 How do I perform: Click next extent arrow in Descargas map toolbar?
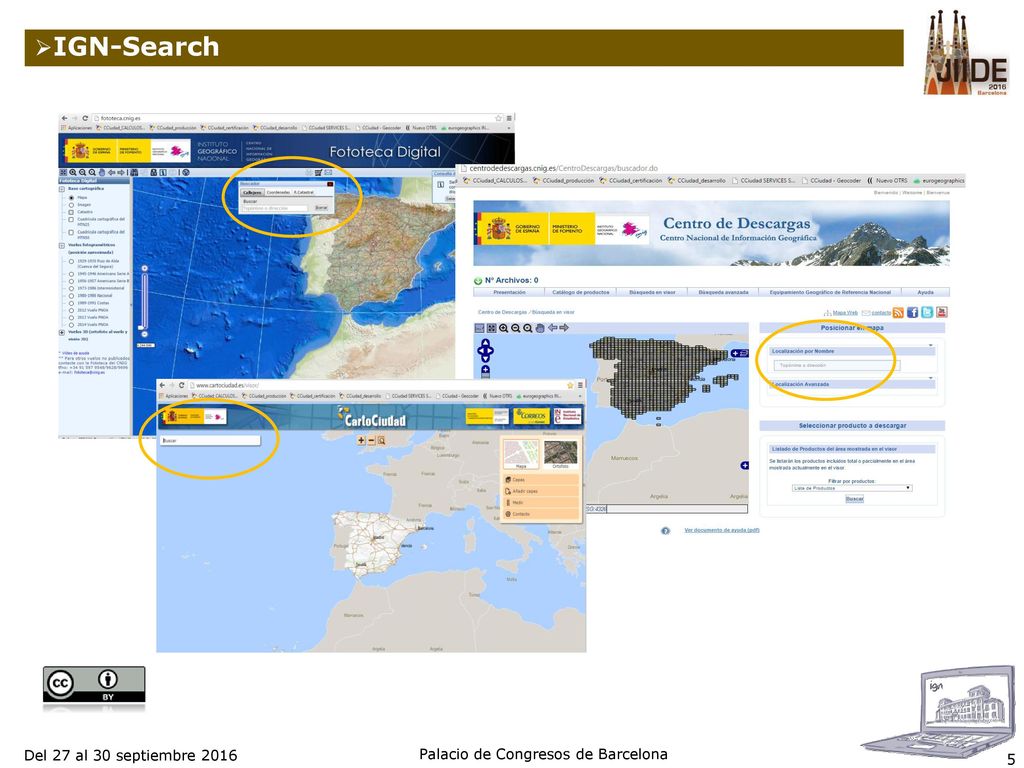tap(564, 328)
